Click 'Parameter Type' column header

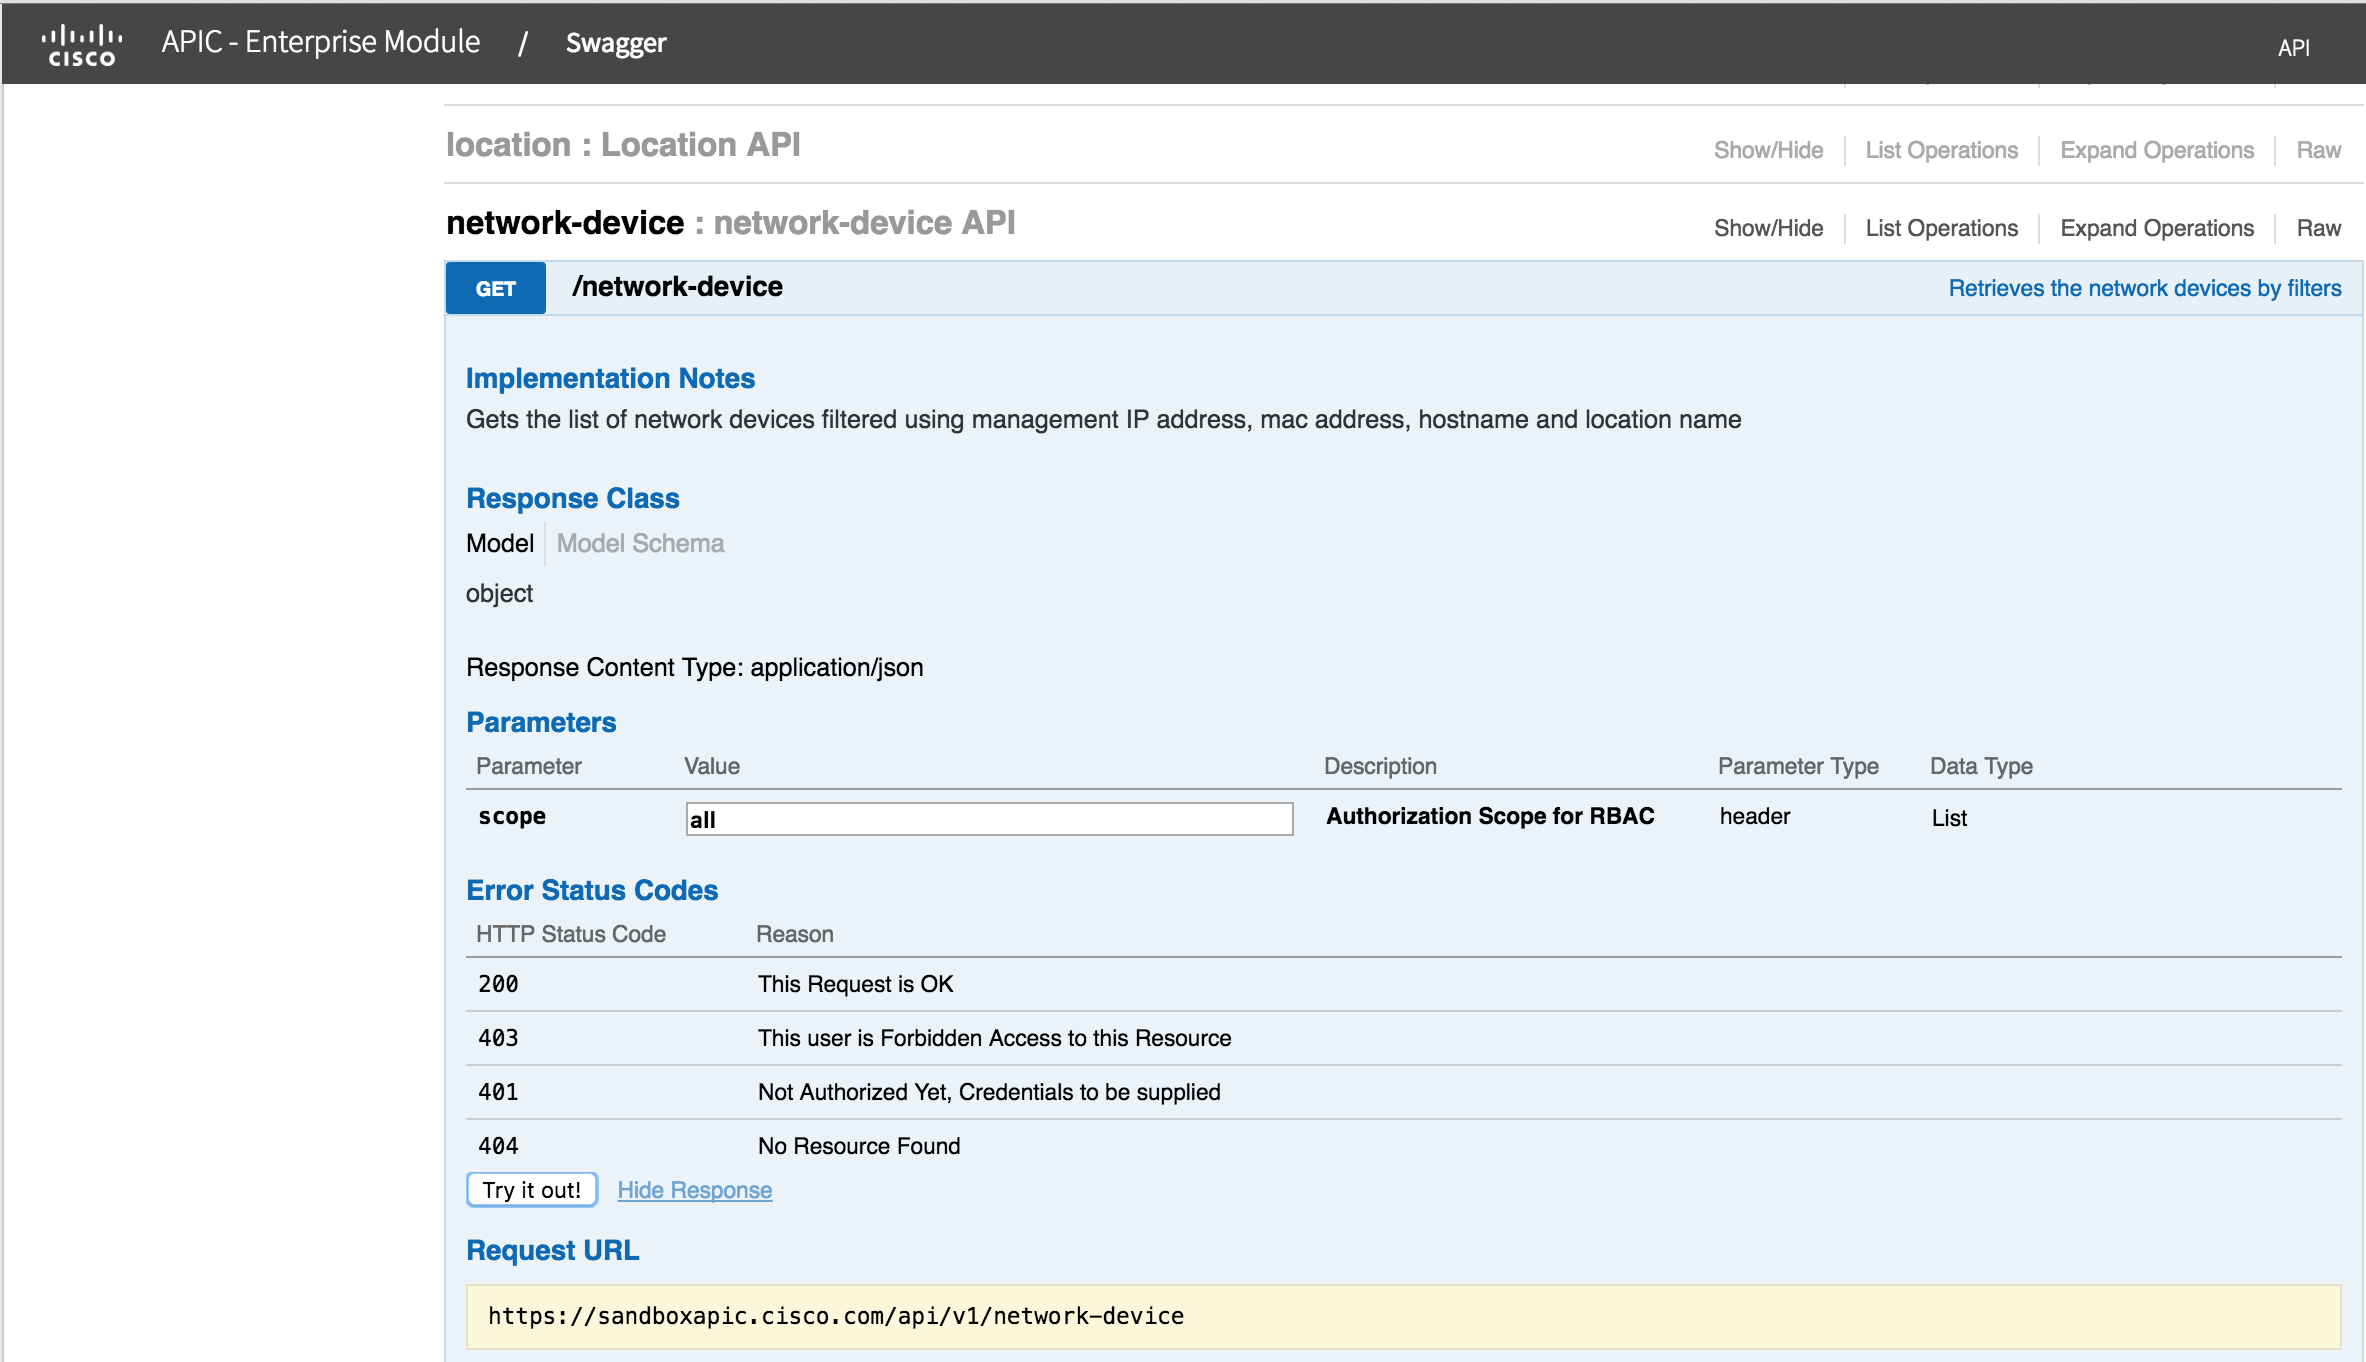coord(1798,766)
